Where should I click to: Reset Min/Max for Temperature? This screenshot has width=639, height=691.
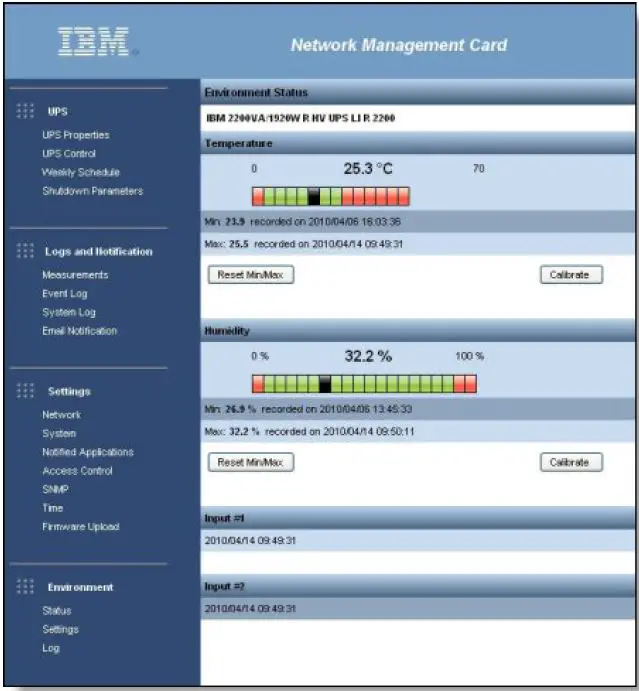(x=251, y=275)
